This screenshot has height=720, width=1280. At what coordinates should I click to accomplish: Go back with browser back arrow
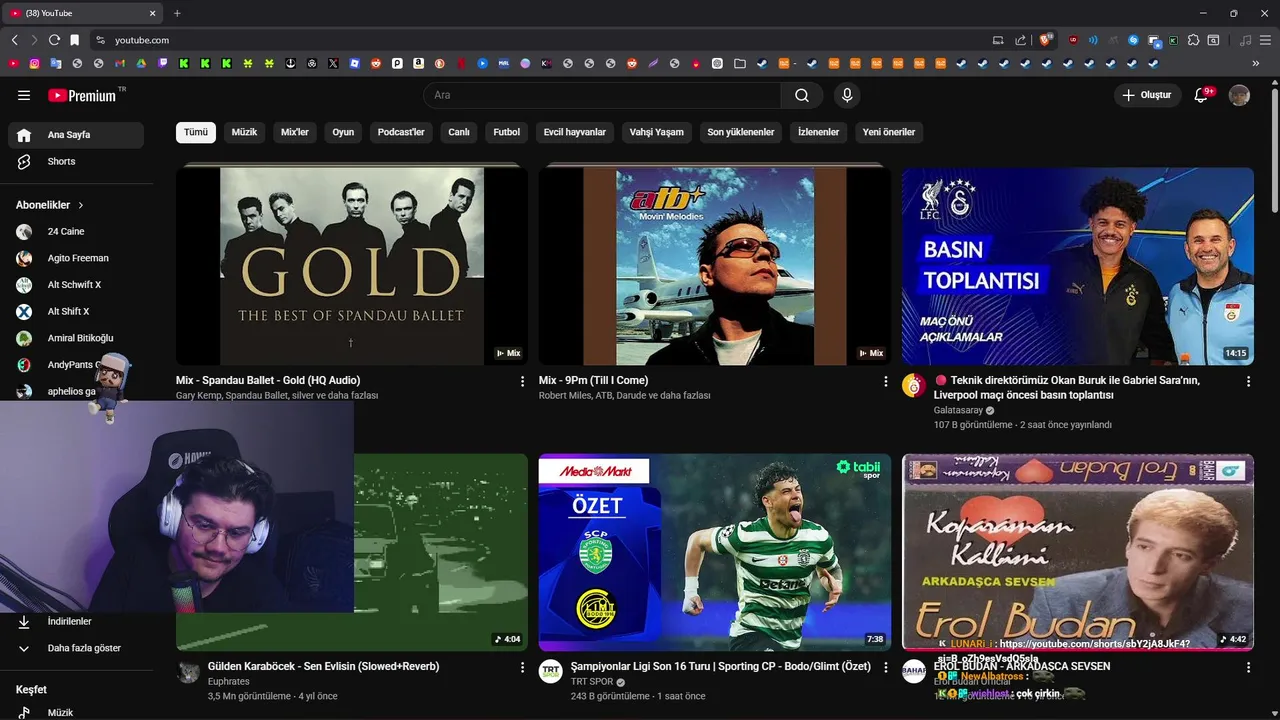coord(14,40)
